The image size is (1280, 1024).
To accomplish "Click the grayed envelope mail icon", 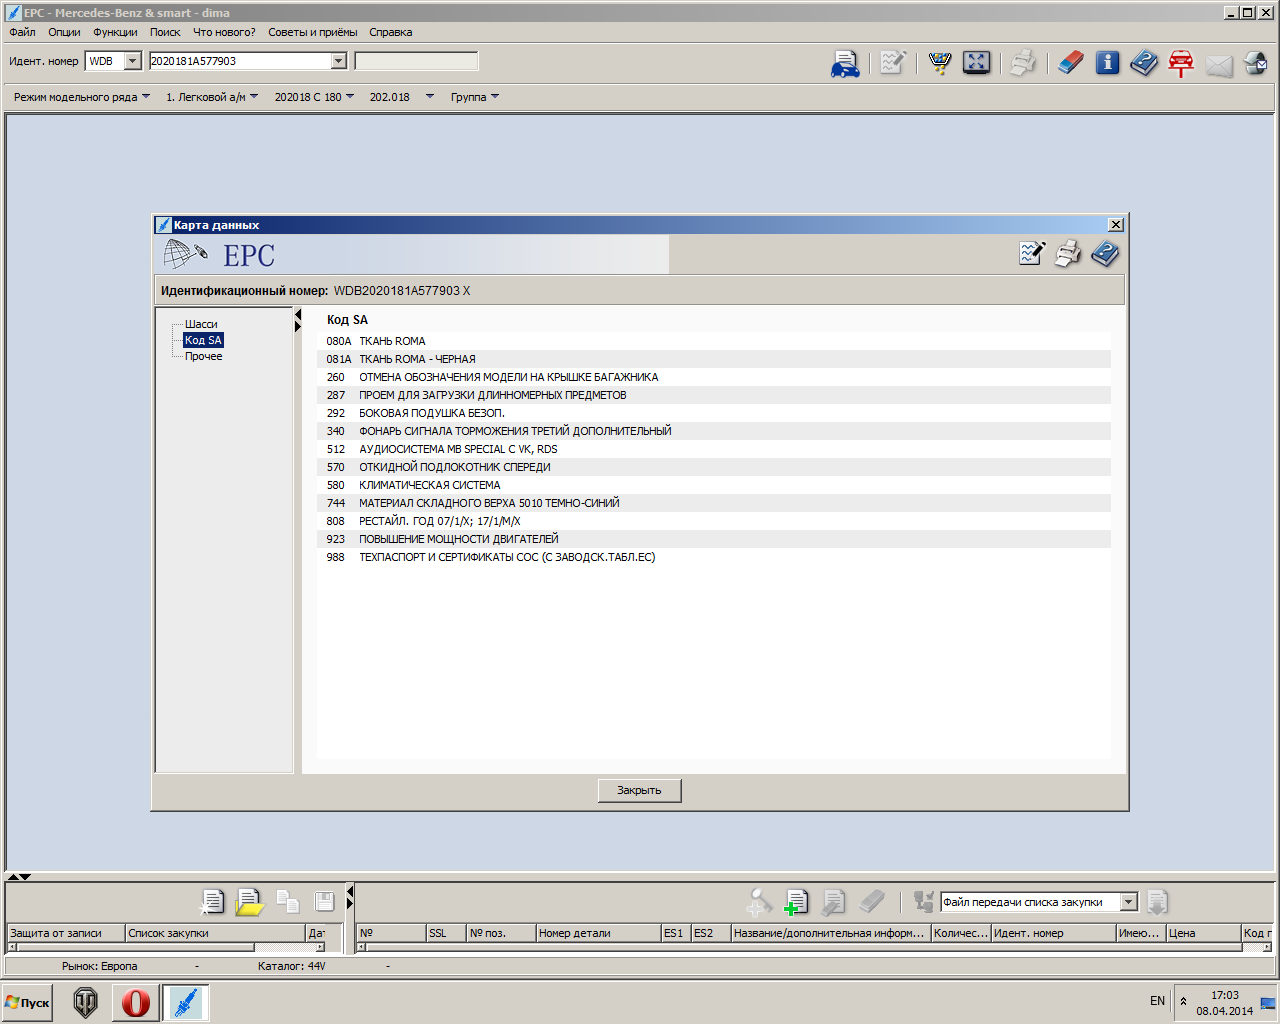I will [x=1219, y=65].
